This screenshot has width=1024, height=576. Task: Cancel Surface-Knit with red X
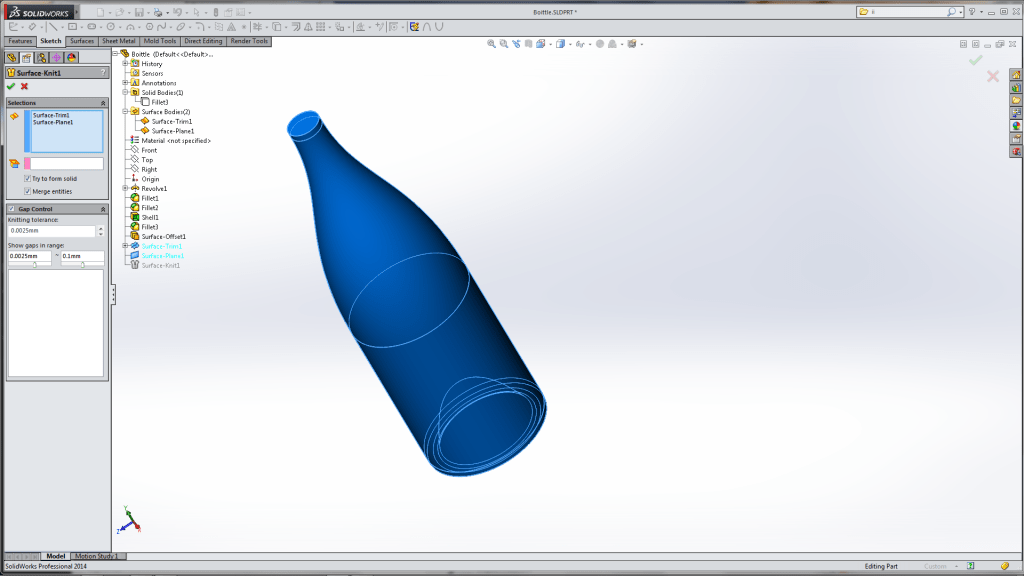pos(24,86)
